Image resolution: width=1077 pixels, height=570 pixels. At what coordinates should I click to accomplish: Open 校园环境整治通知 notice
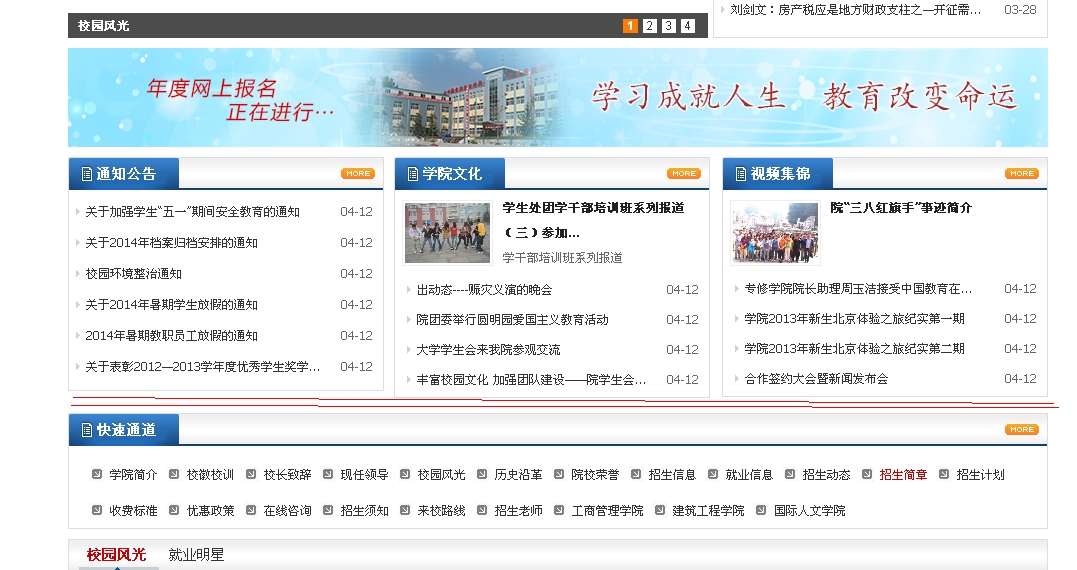point(133,274)
